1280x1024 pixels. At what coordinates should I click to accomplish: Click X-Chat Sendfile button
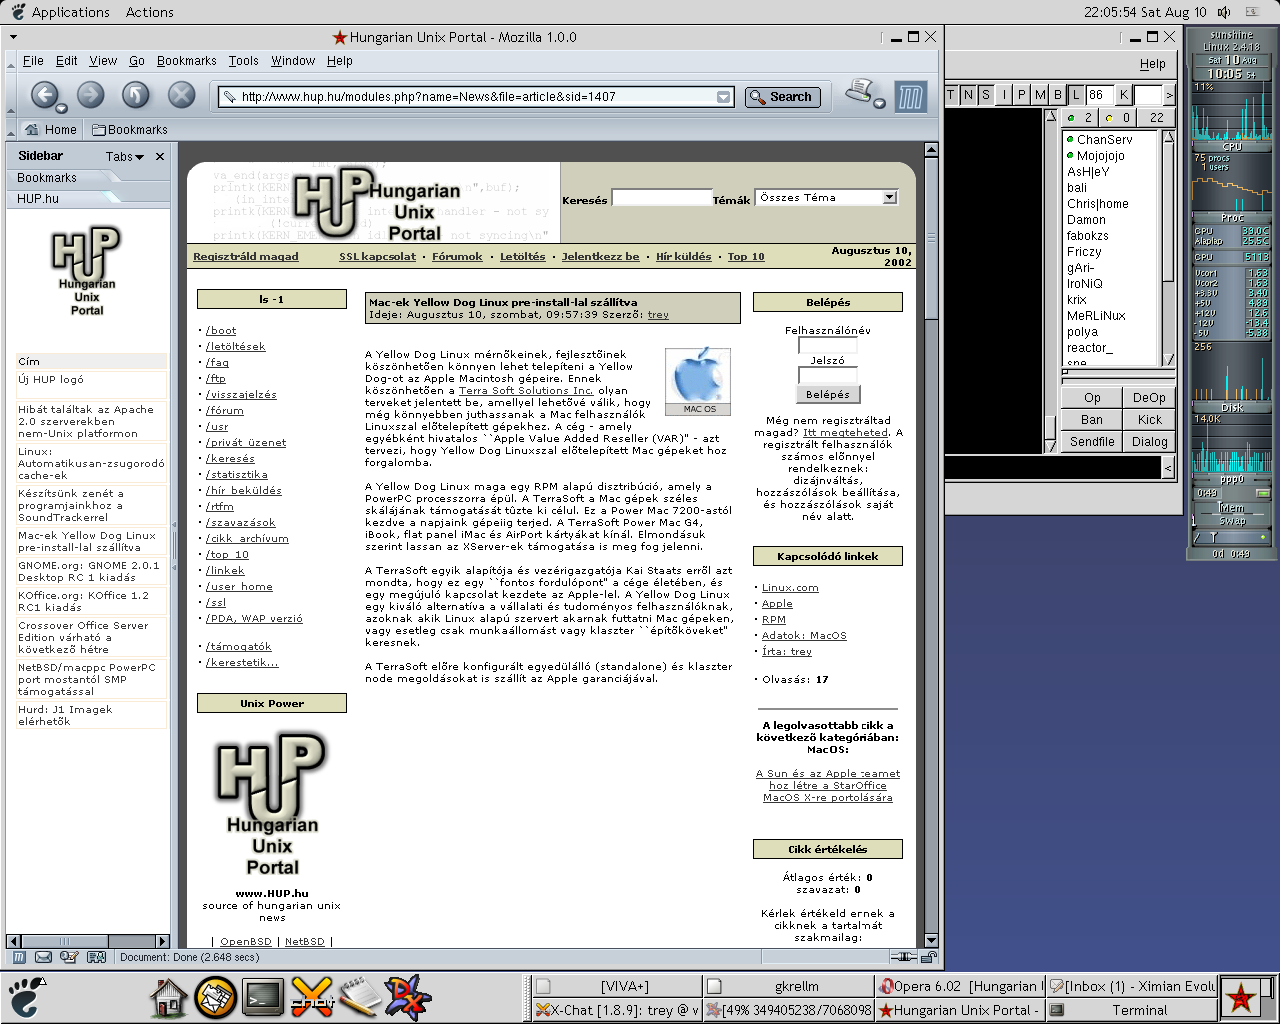point(1092,442)
